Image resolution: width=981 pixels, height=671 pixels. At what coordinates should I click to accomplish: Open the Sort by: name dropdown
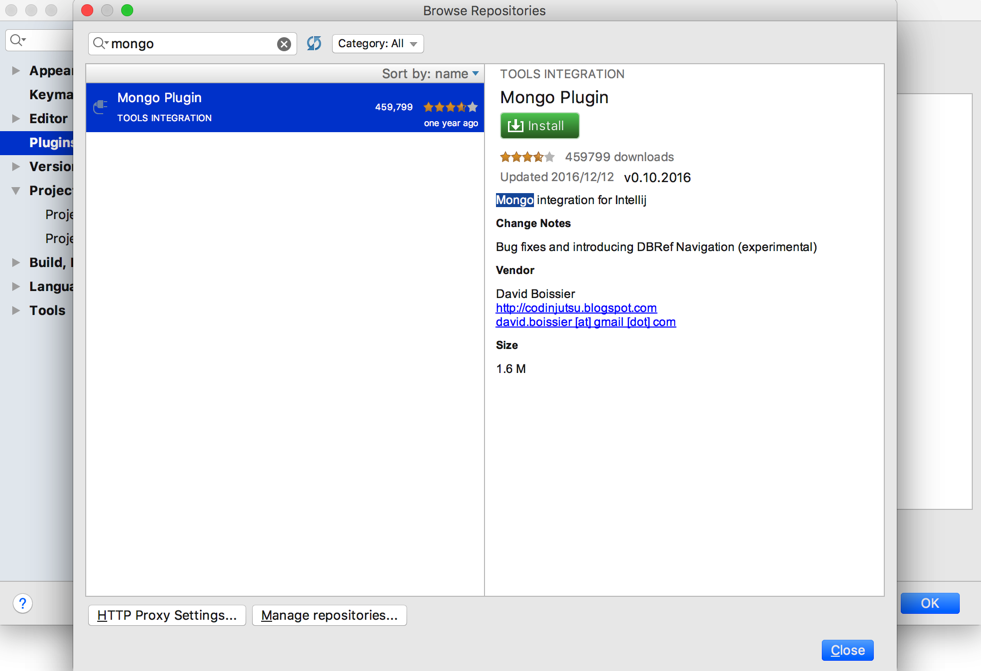point(430,74)
